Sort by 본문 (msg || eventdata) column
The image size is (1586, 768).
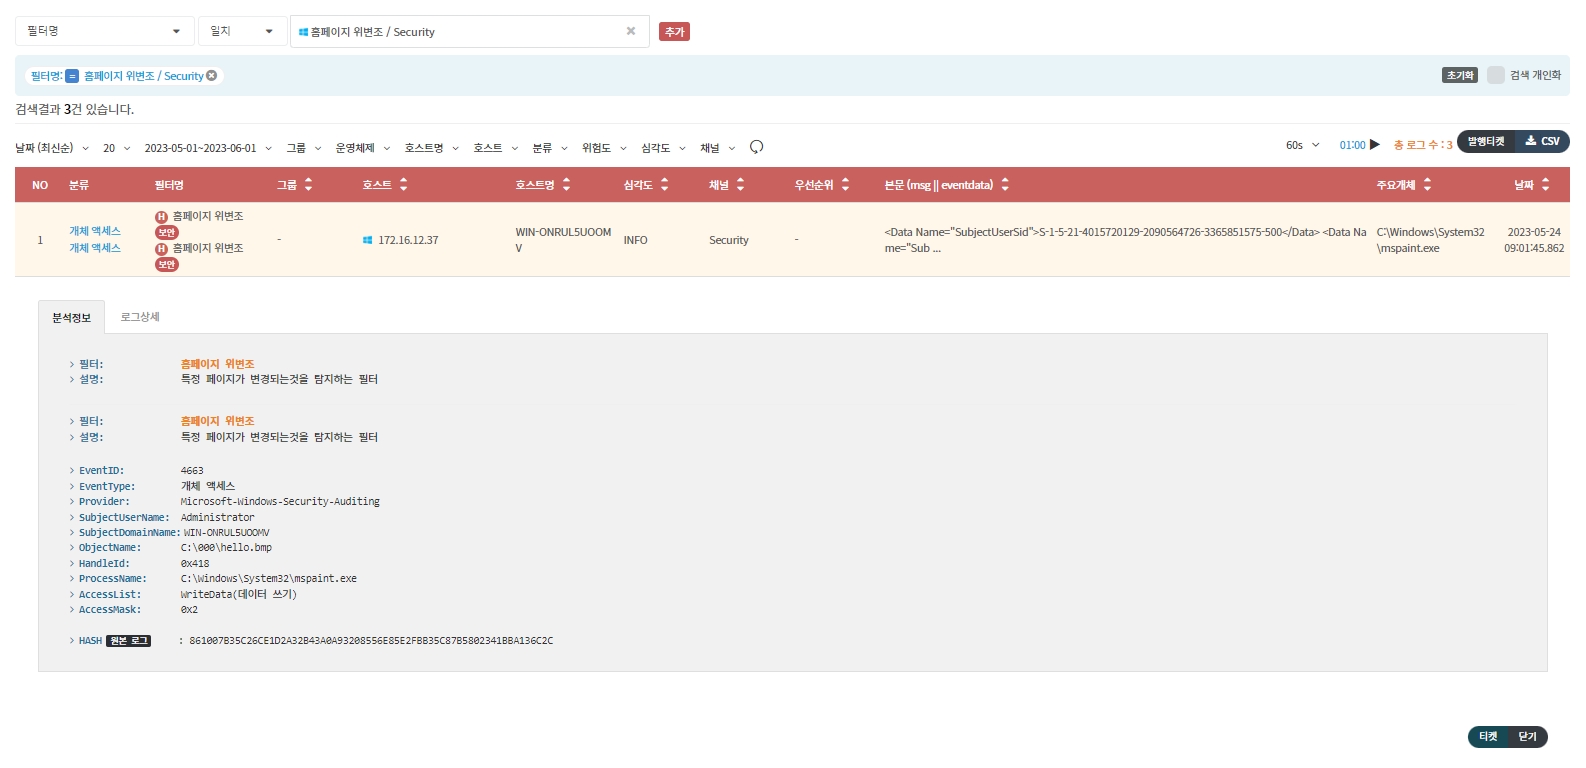(x=1005, y=185)
